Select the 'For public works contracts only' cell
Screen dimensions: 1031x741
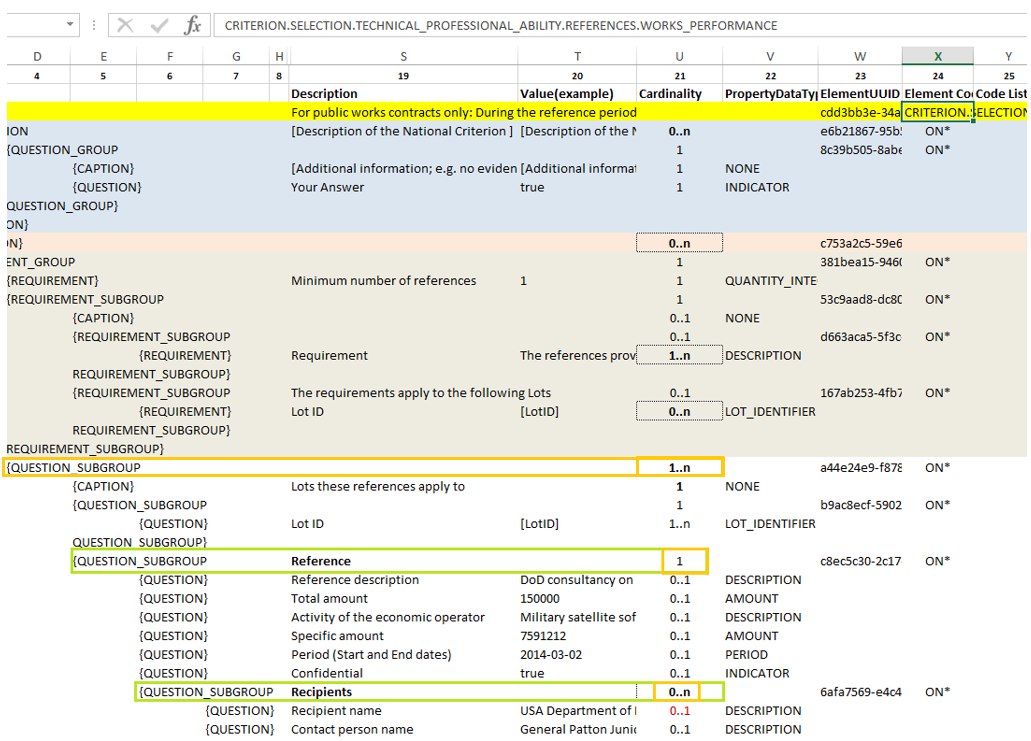464,112
